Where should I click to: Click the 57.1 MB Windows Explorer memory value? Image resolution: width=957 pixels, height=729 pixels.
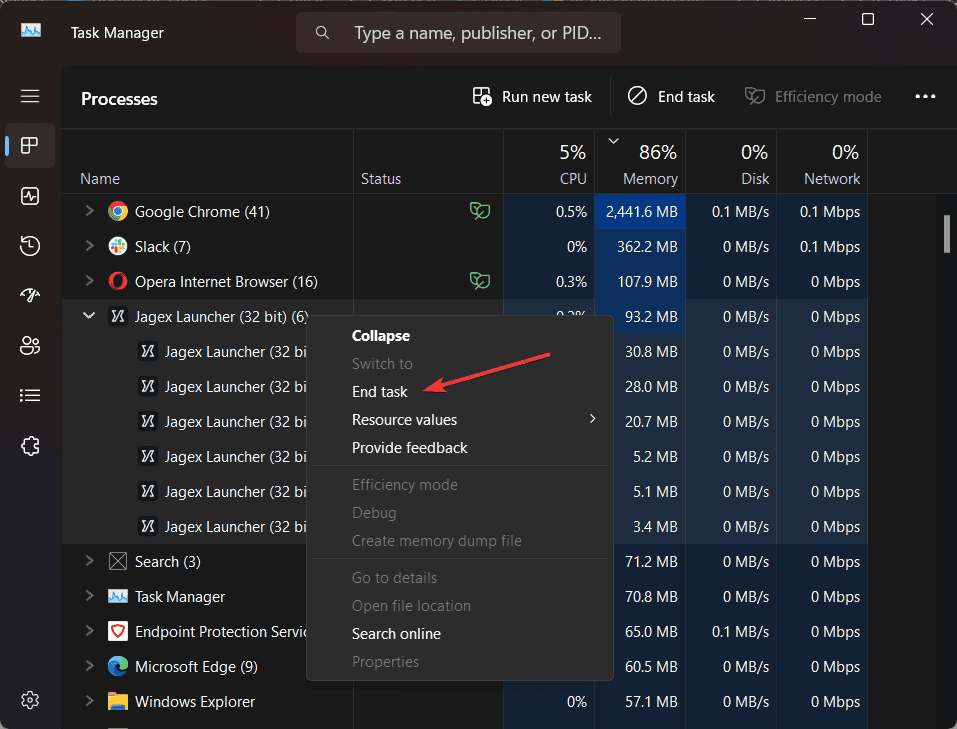651,702
